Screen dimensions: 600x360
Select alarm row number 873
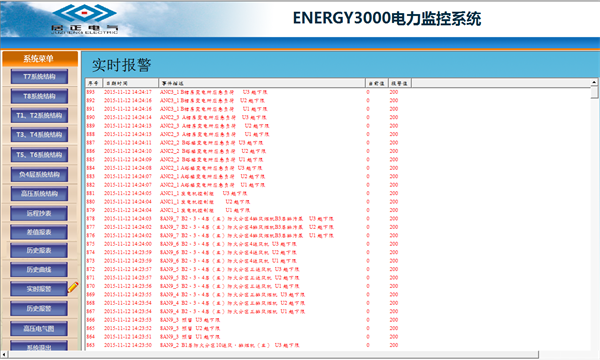coord(91,261)
